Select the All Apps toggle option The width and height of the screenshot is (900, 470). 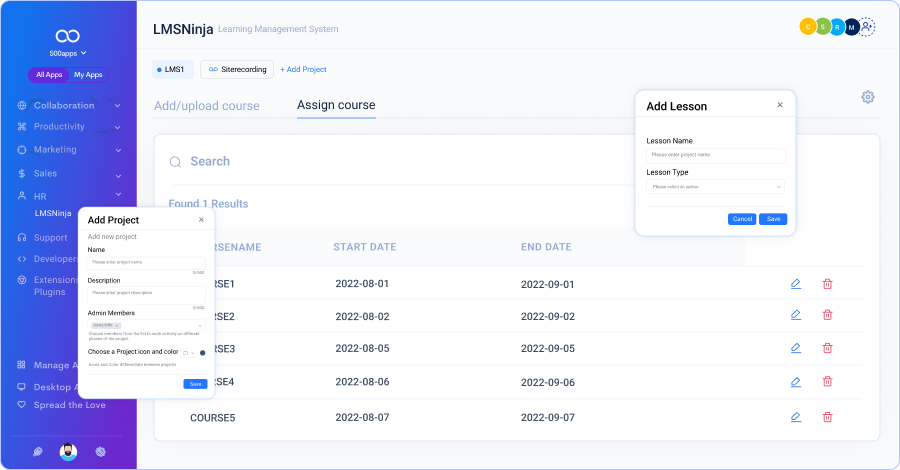[x=49, y=75]
